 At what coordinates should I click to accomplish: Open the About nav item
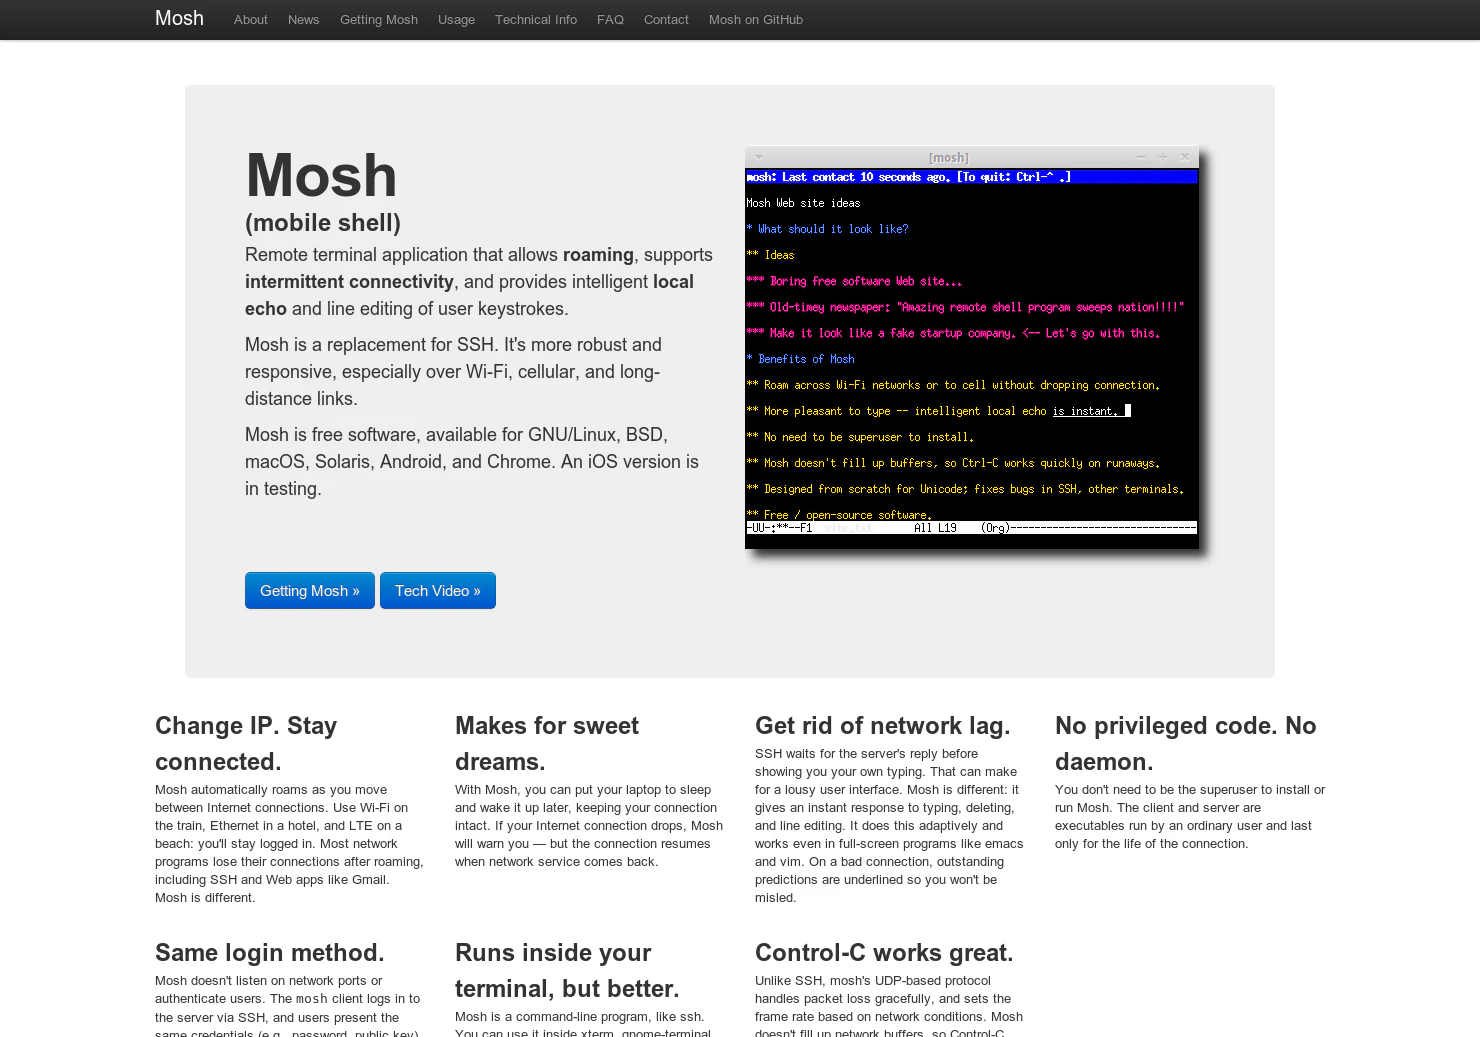point(250,20)
